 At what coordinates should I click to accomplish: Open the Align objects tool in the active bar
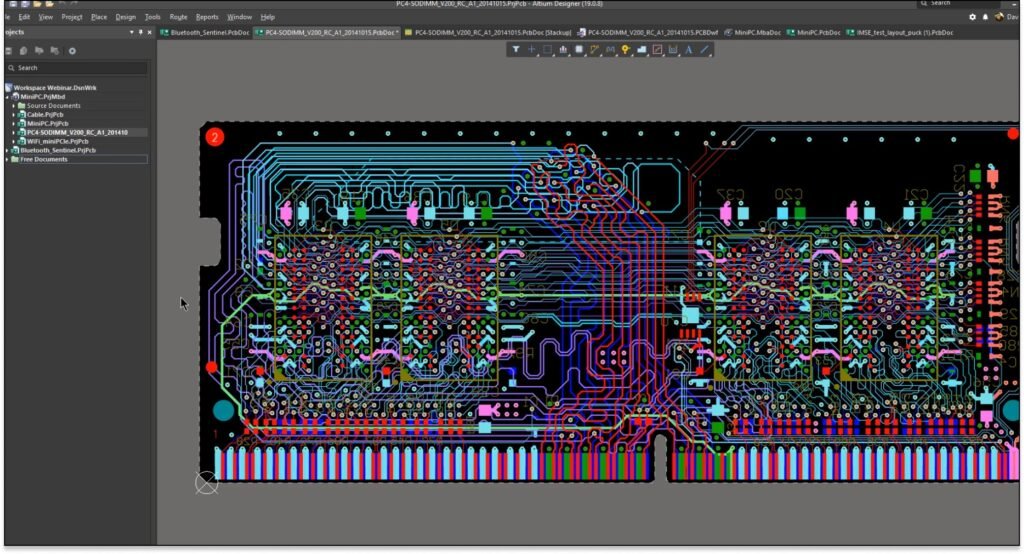point(563,50)
